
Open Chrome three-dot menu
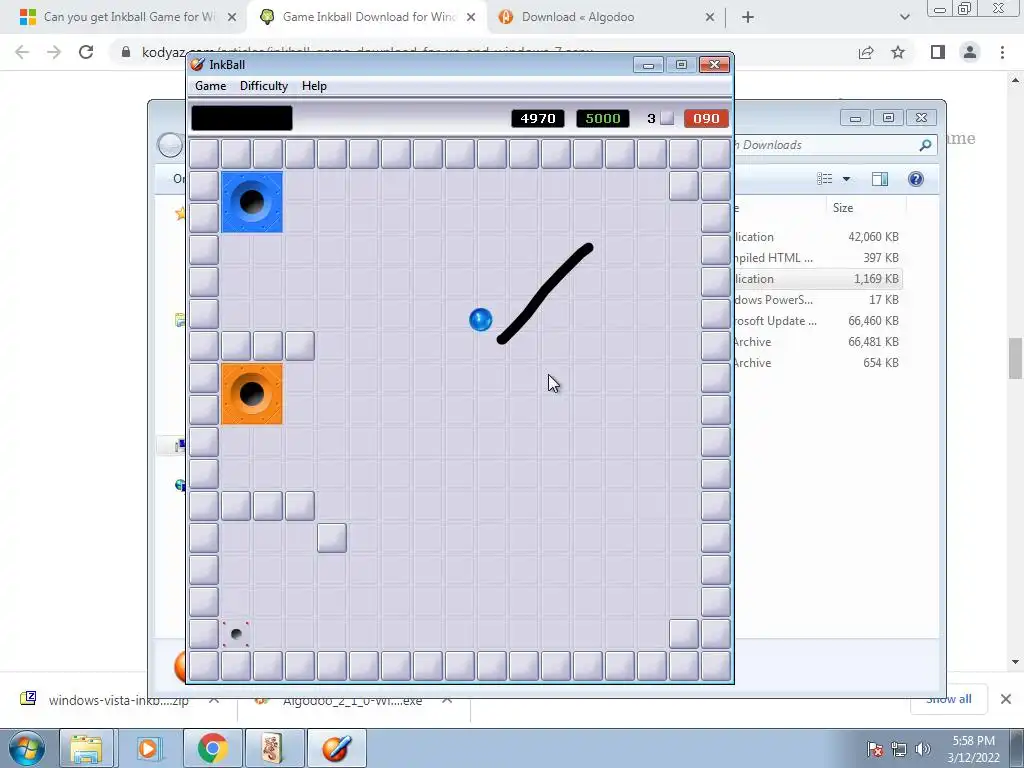pyautogui.click(x=1002, y=52)
